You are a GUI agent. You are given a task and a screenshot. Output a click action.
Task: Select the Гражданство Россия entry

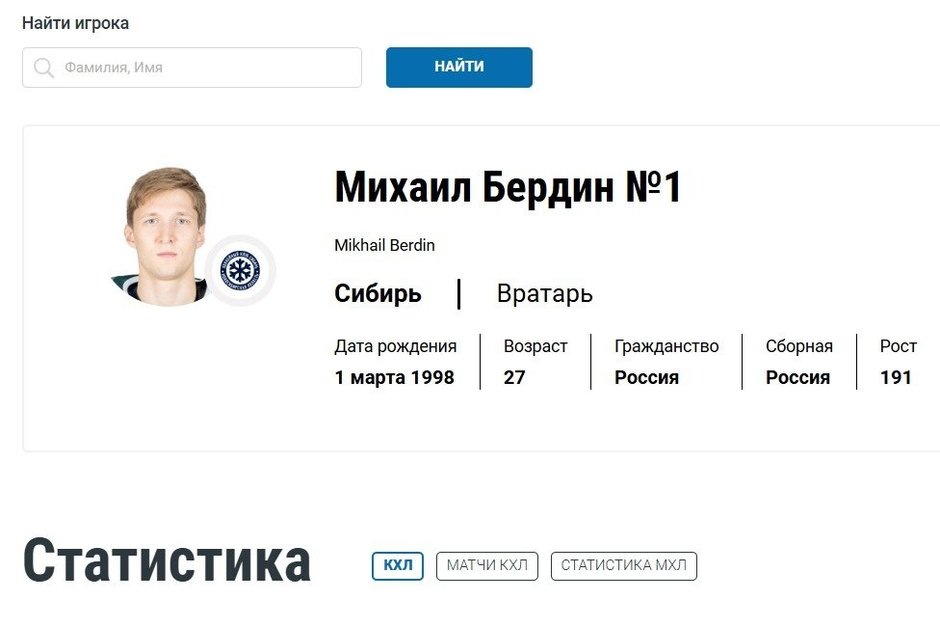pos(646,377)
